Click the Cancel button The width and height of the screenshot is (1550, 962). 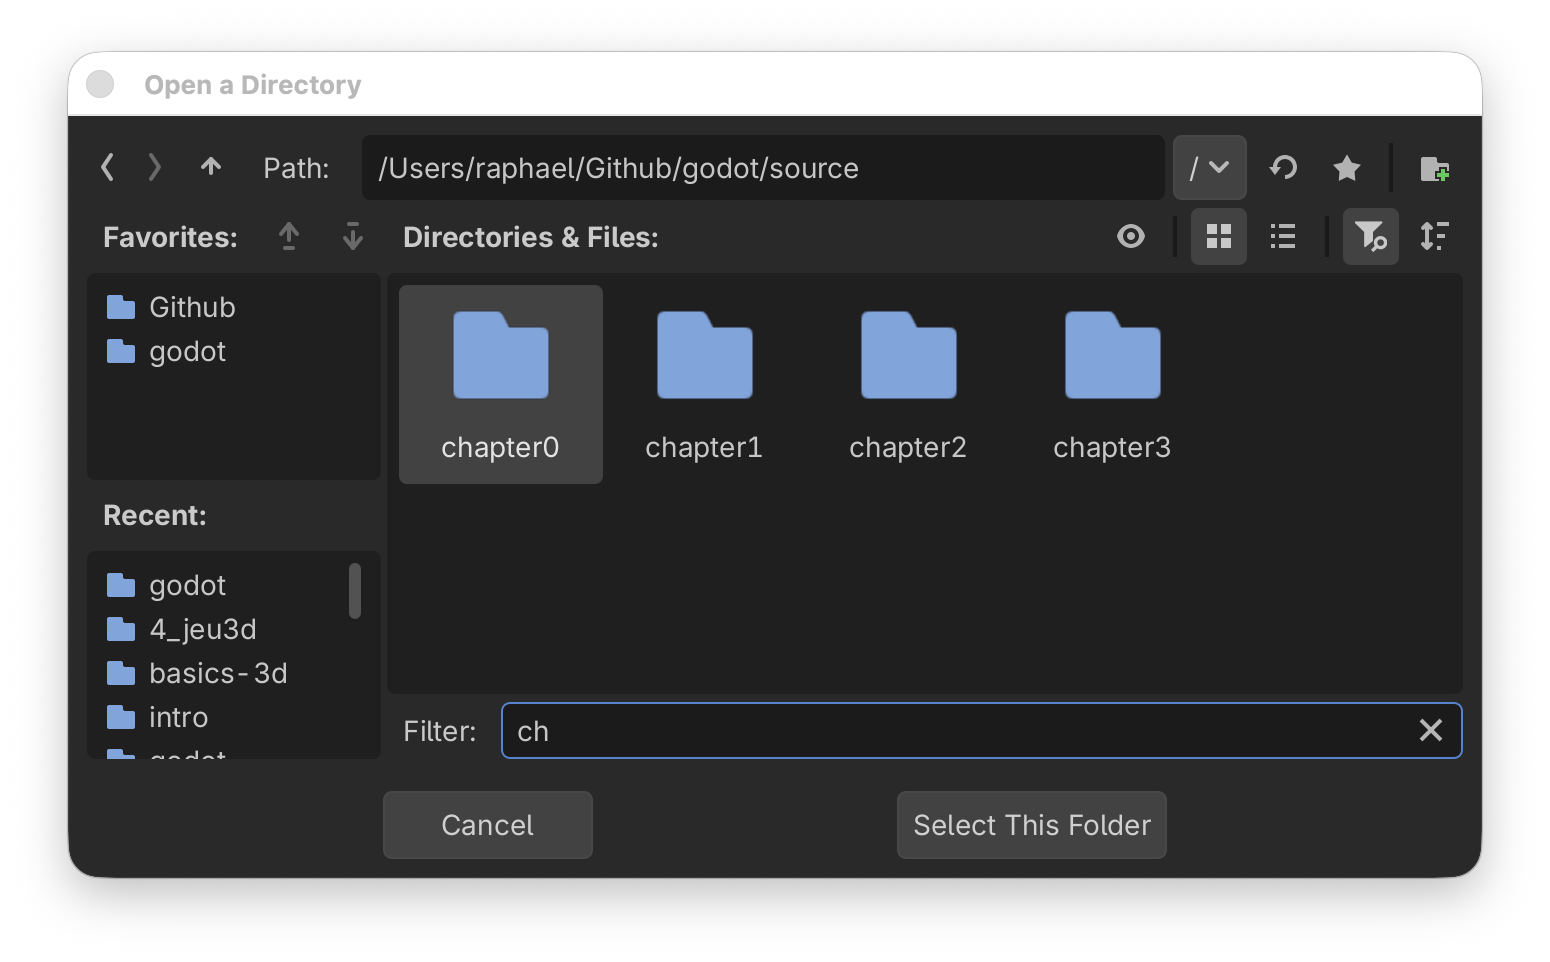point(487,825)
